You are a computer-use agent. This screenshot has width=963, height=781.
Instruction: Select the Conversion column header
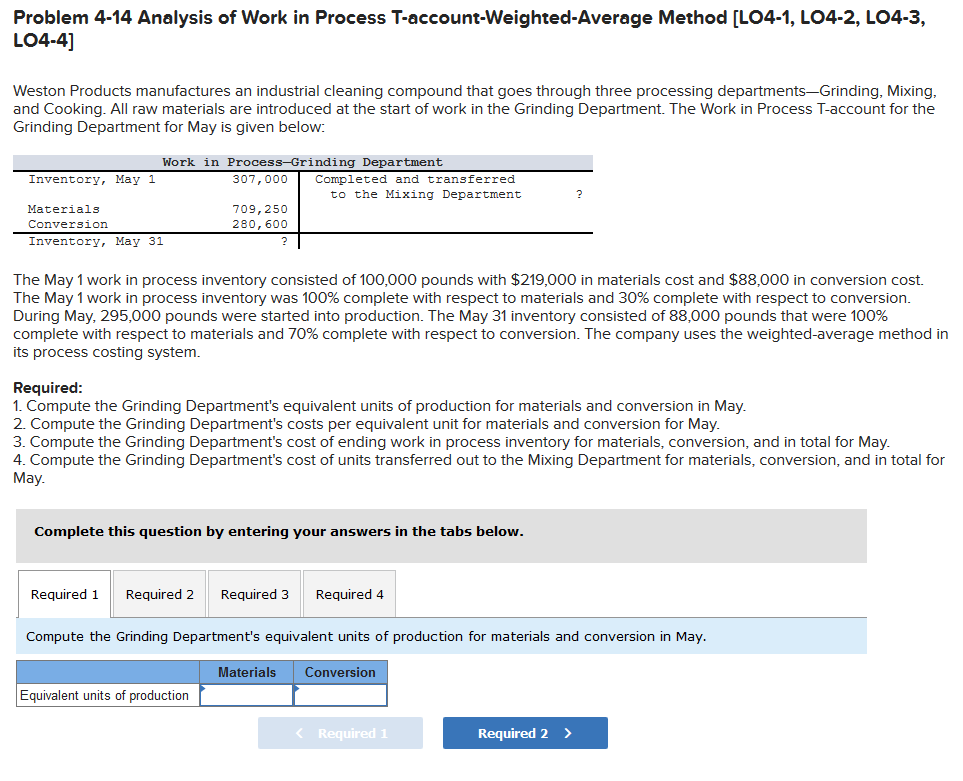point(339,672)
